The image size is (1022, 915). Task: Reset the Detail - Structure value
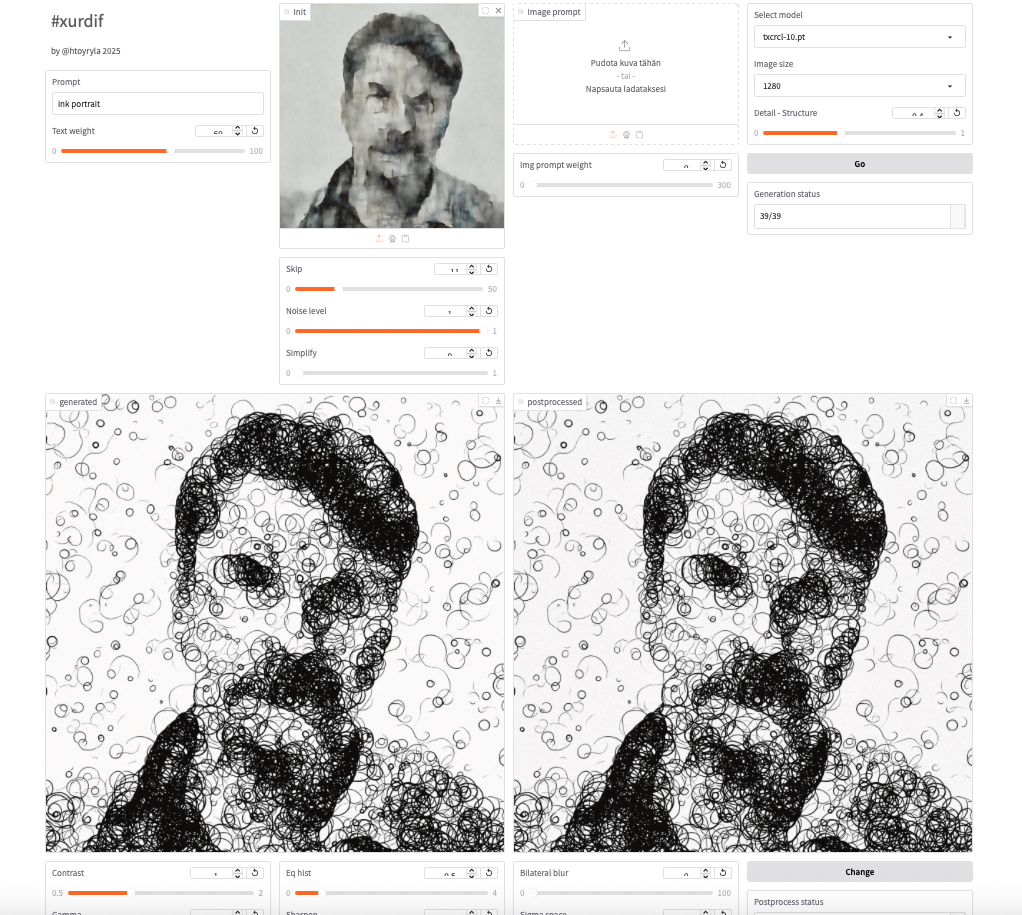tap(957, 113)
